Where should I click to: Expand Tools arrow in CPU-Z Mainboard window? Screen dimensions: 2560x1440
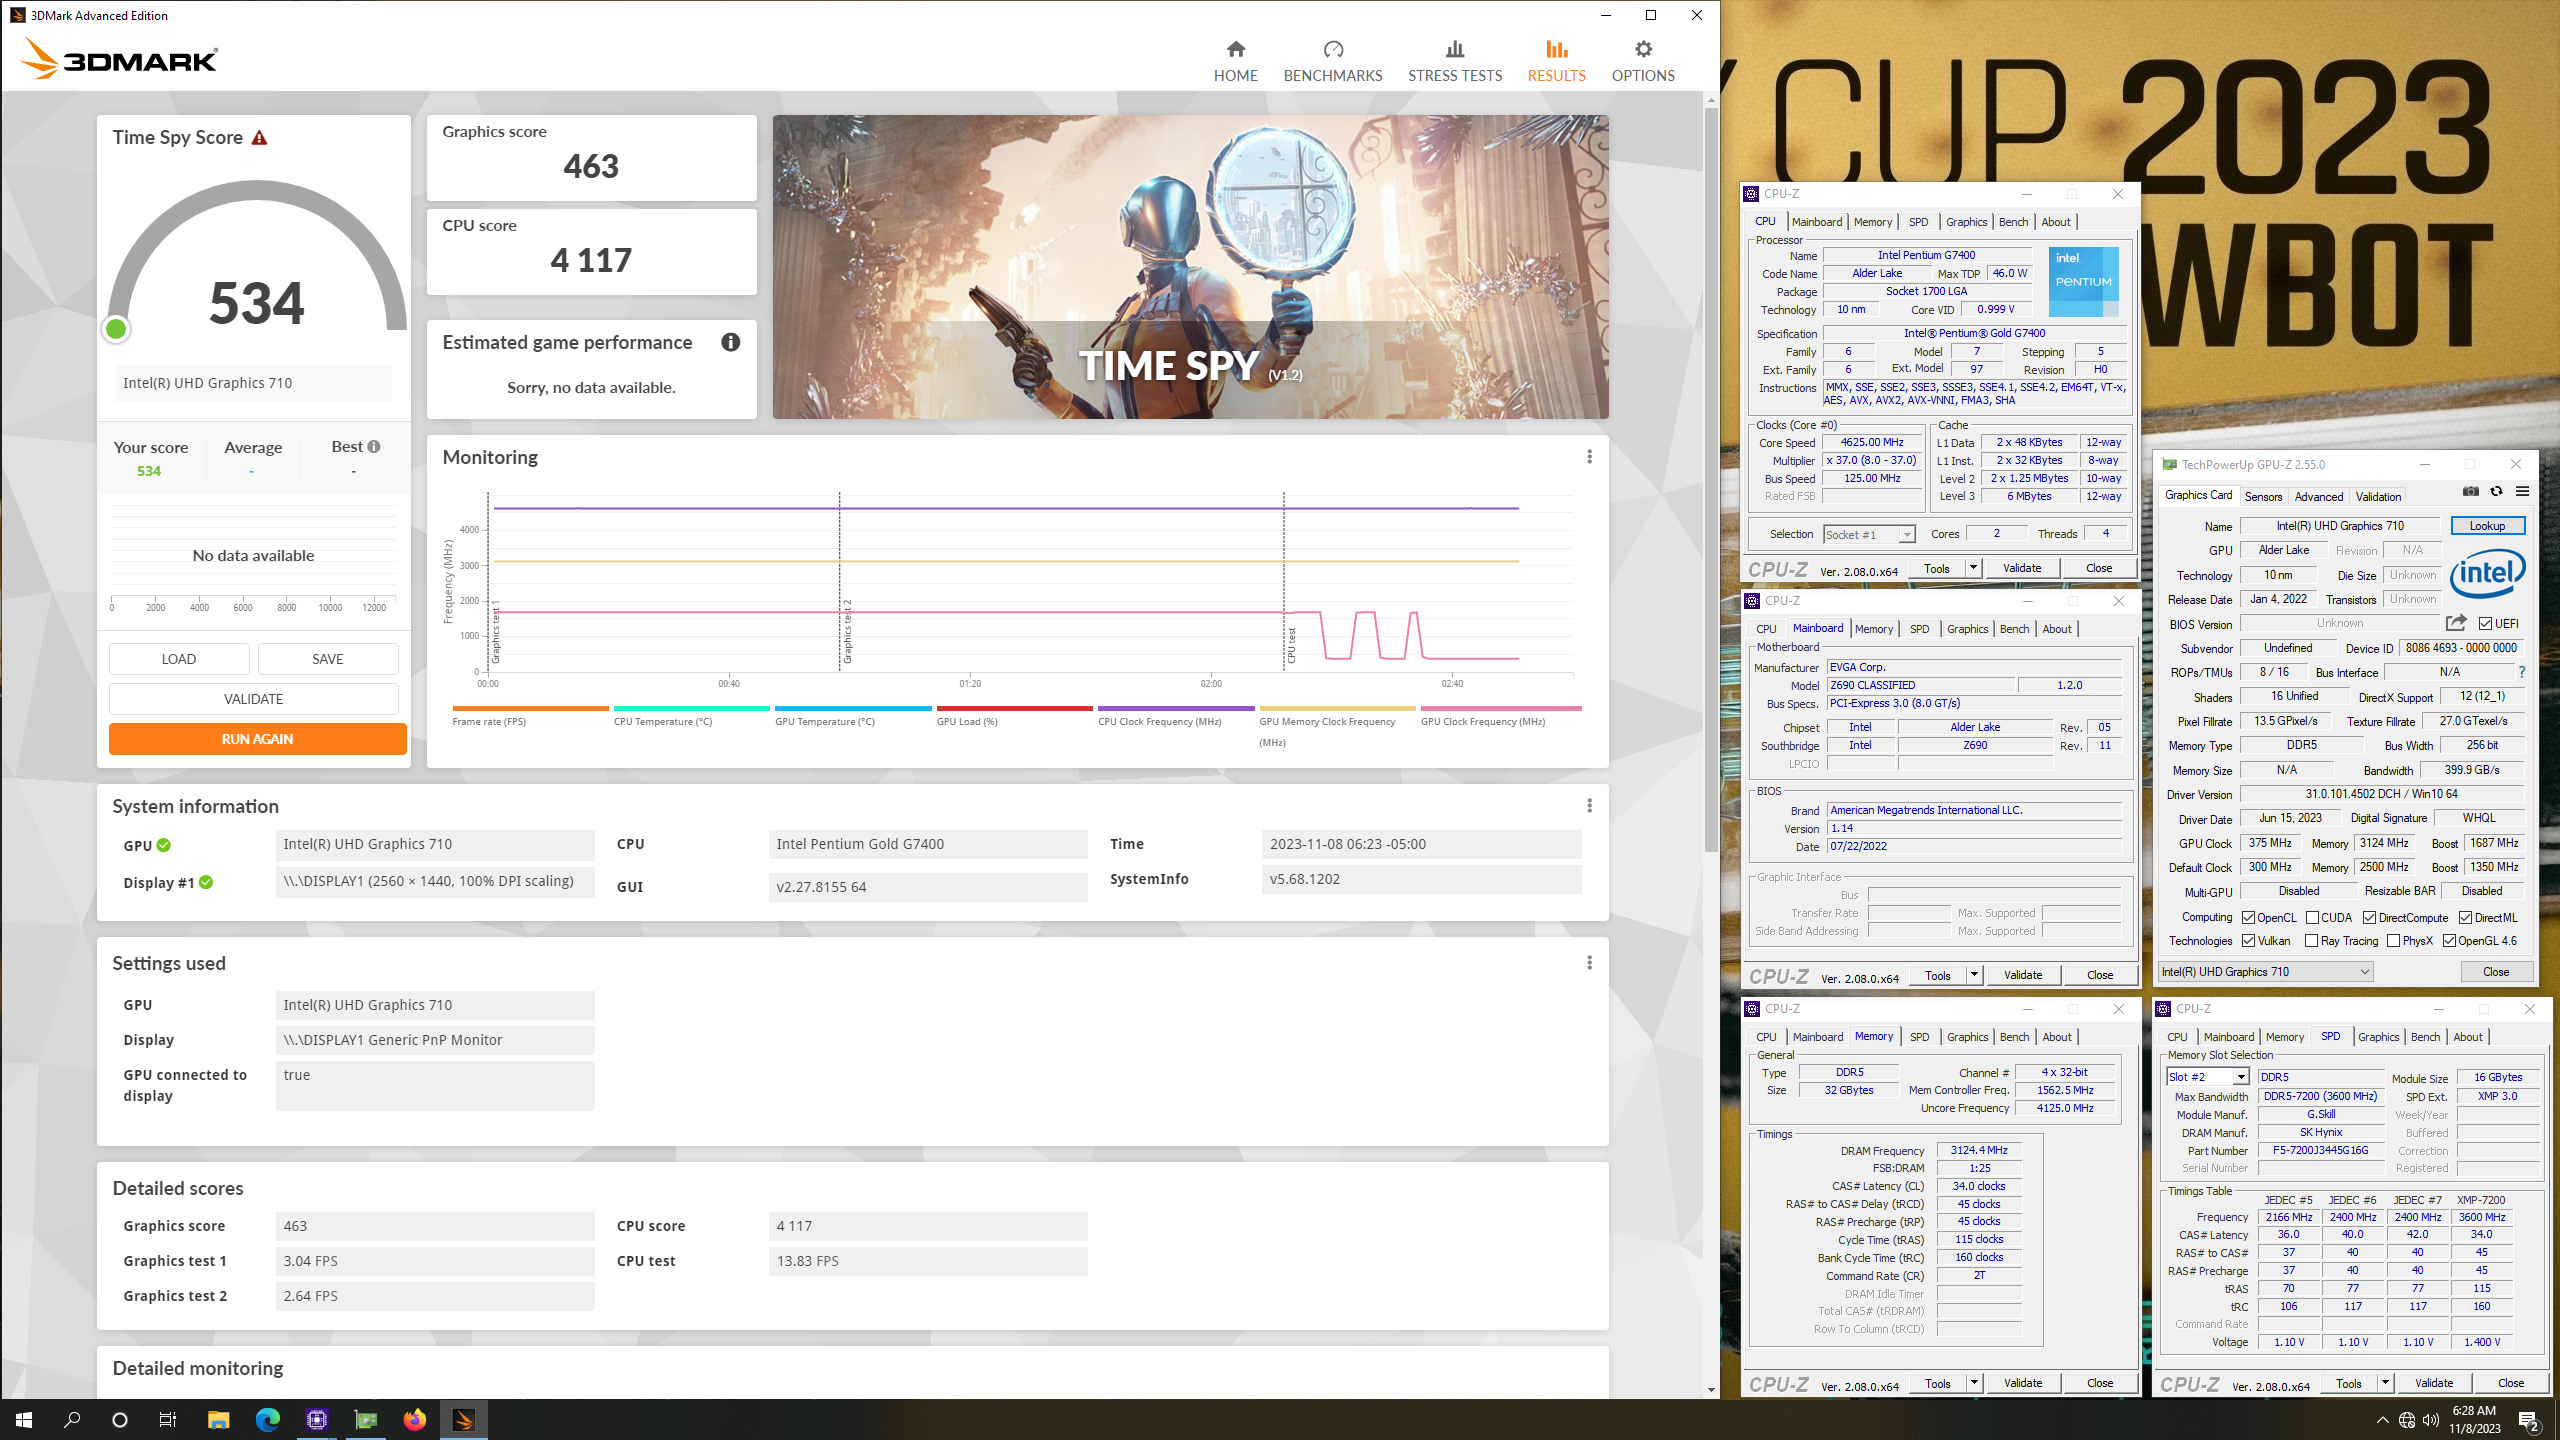(x=1974, y=975)
